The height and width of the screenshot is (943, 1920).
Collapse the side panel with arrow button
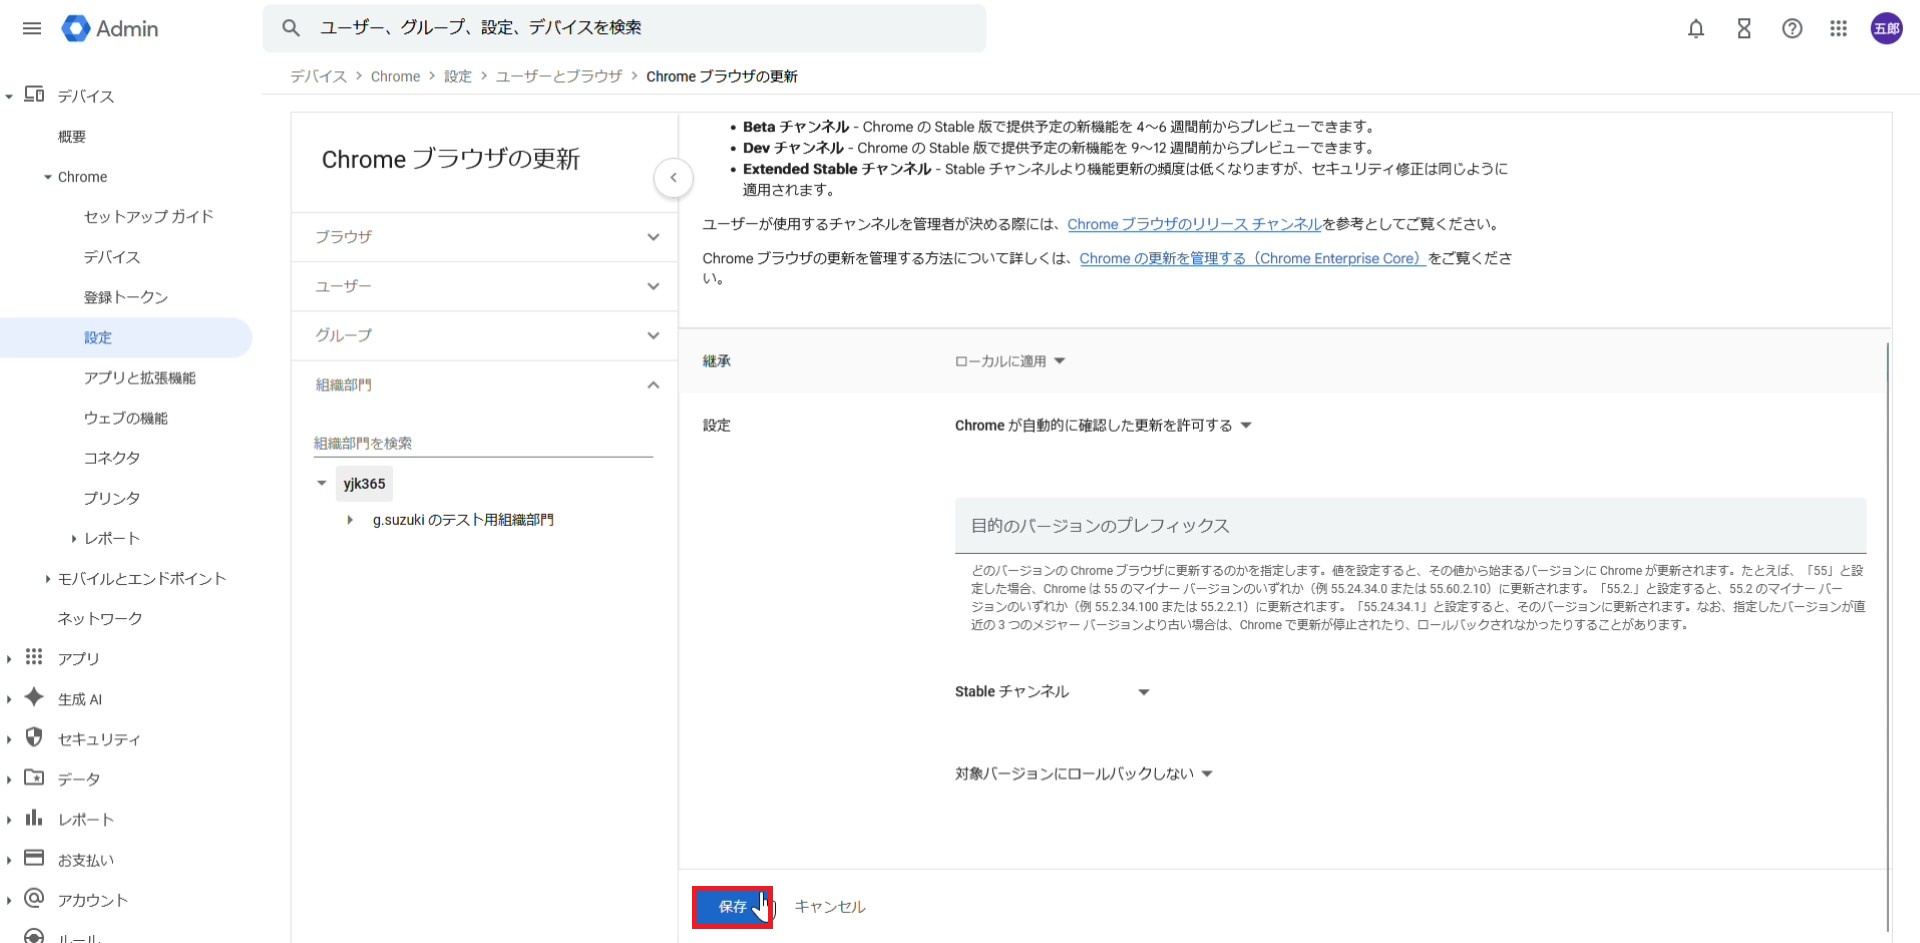pos(673,178)
